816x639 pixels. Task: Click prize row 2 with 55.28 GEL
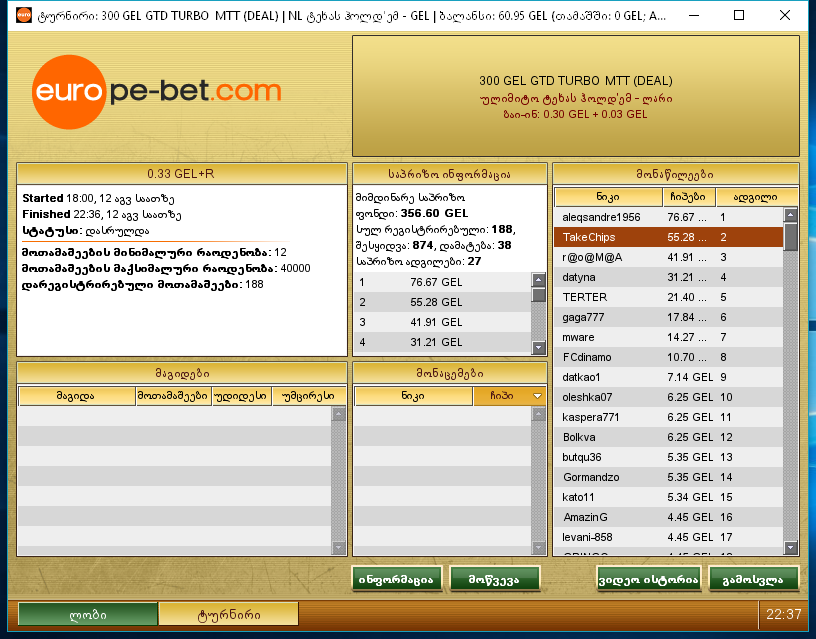pyautogui.click(x=442, y=302)
